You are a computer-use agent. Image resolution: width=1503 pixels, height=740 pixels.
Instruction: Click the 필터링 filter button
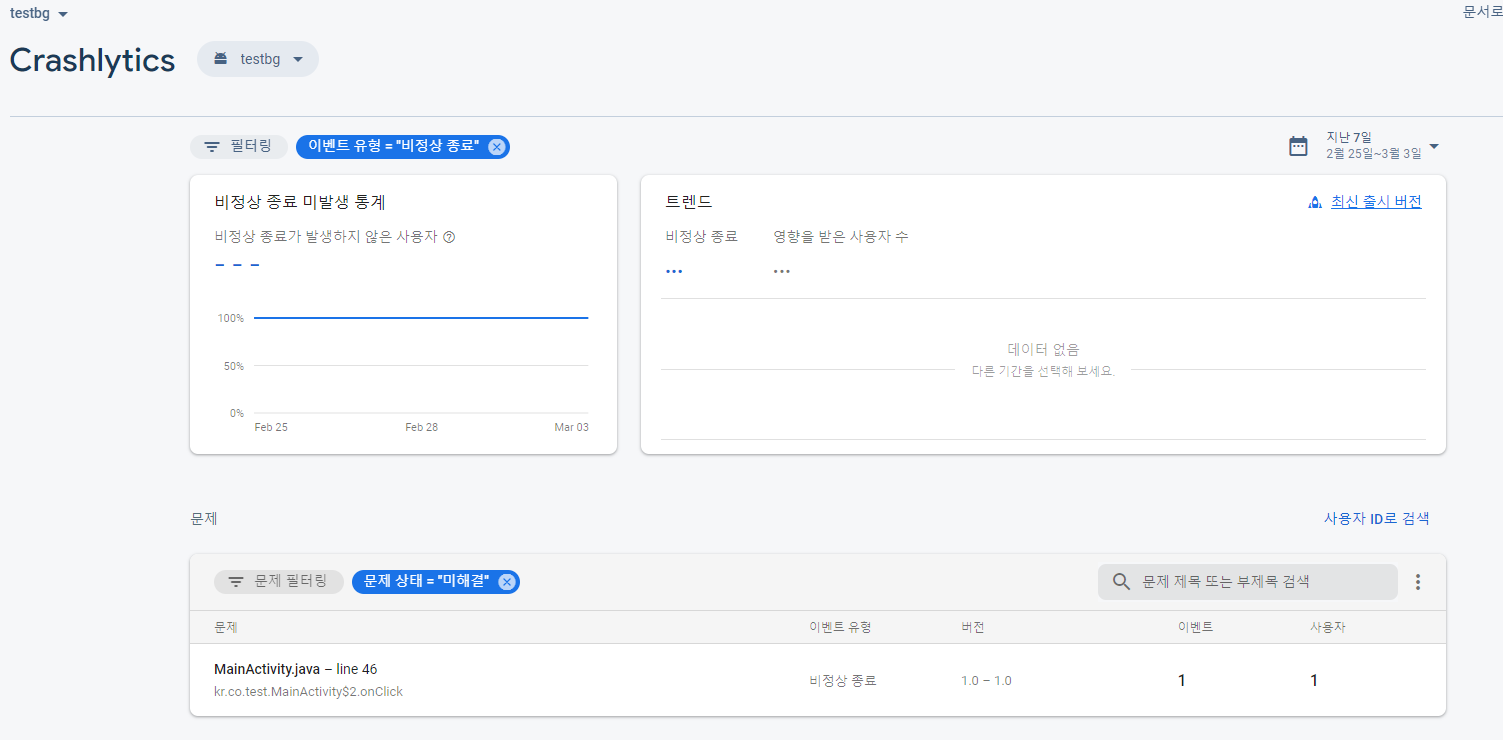click(239, 146)
